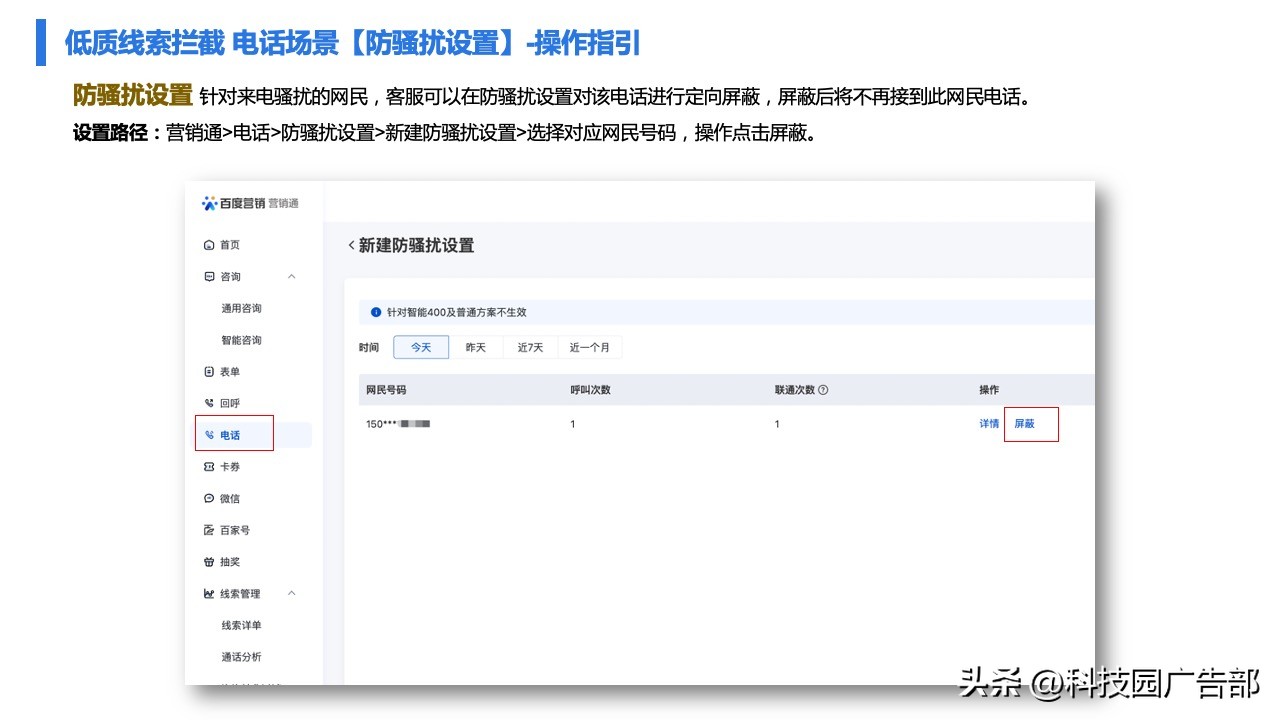Open 详情 details for the phone record
This screenshot has height=720, width=1280.
pos(988,423)
